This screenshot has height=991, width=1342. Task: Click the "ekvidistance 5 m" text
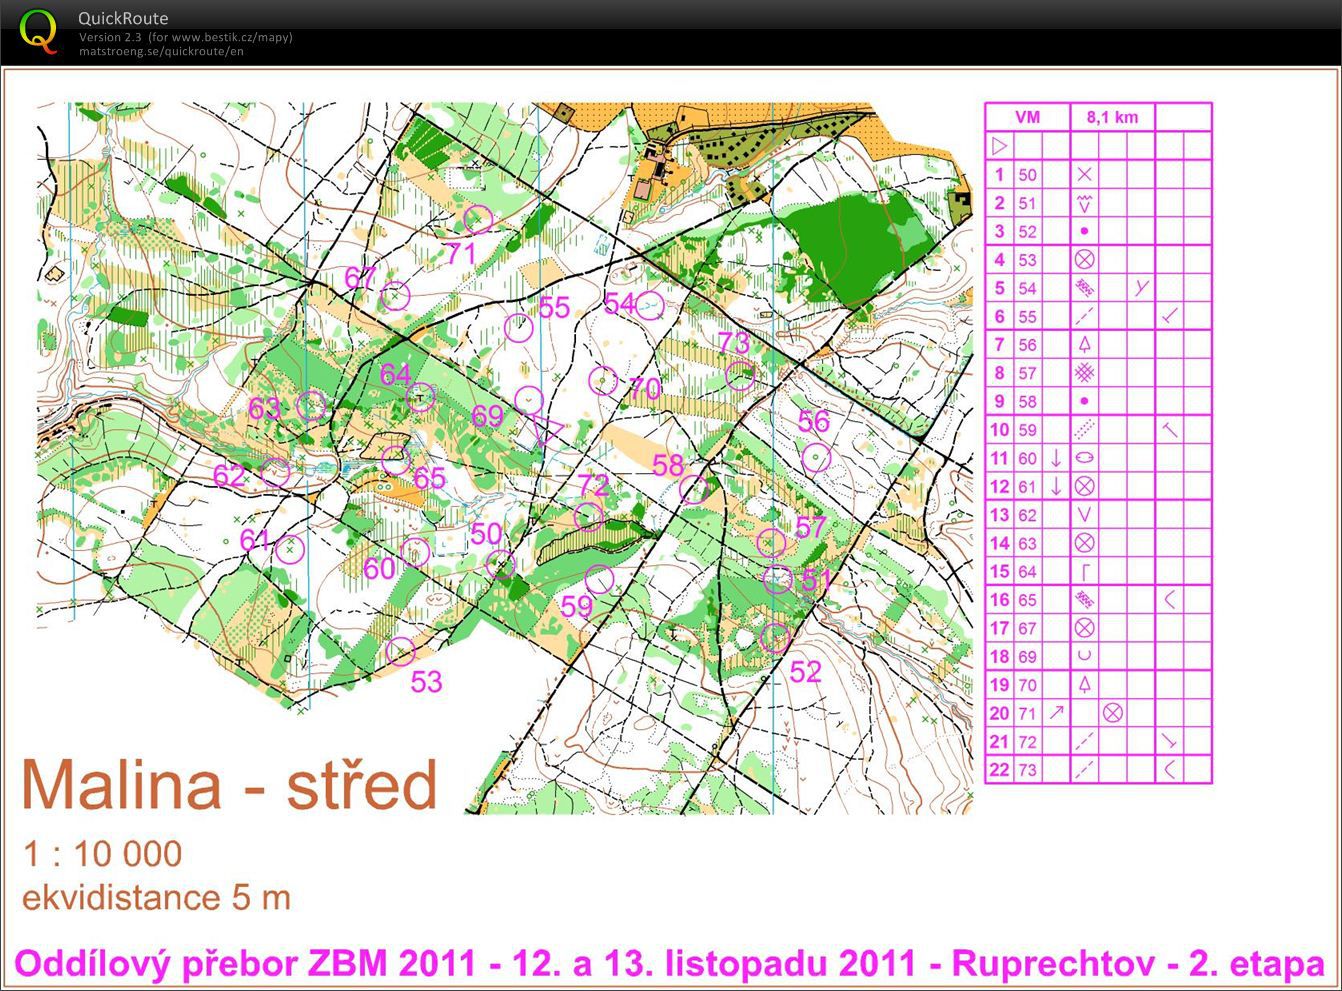156,897
